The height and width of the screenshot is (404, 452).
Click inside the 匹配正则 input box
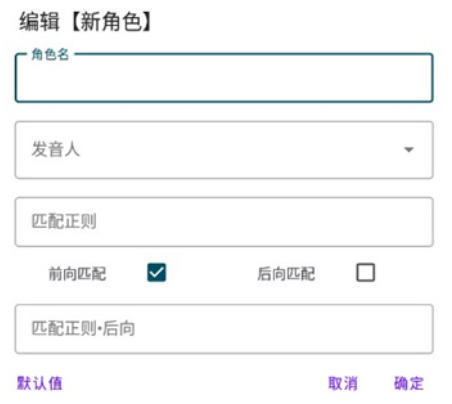tap(224, 222)
